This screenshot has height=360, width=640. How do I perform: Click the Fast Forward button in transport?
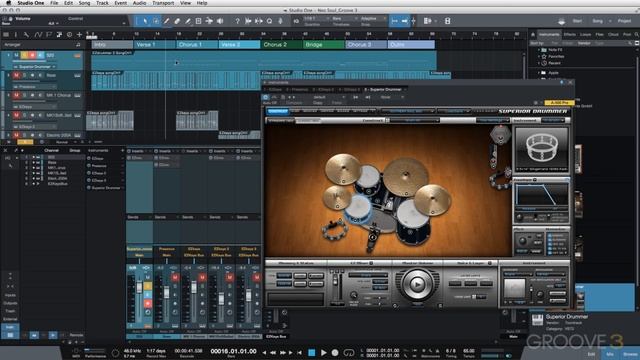(282, 352)
